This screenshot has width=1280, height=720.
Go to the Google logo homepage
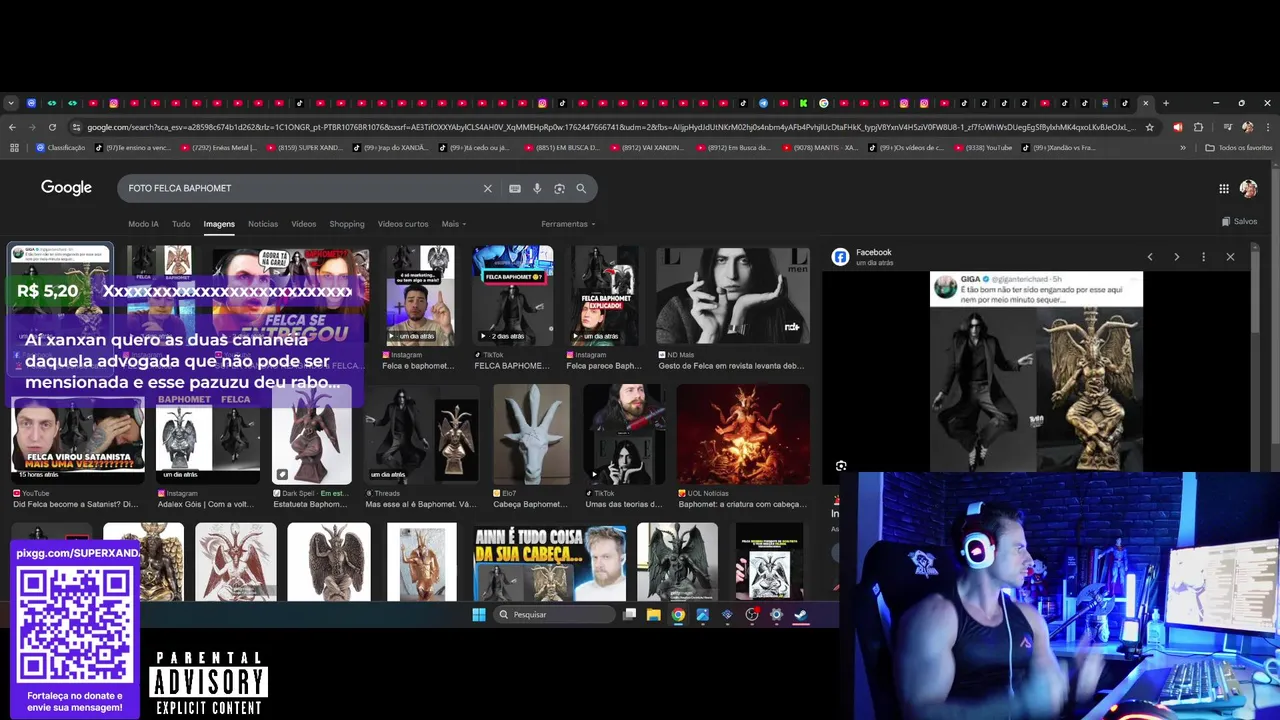coord(66,188)
